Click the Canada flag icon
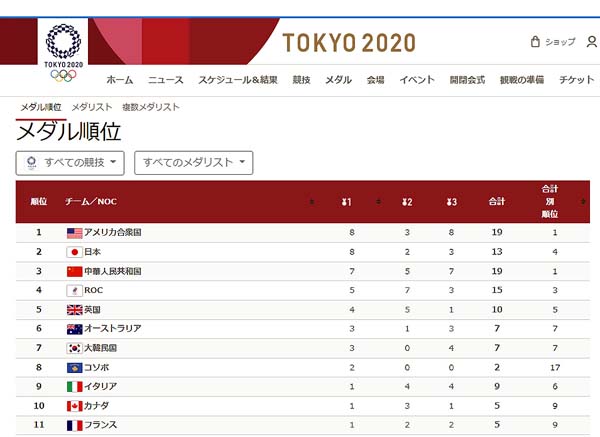The width and height of the screenshot is (600, 437). [x=74, y=406]
